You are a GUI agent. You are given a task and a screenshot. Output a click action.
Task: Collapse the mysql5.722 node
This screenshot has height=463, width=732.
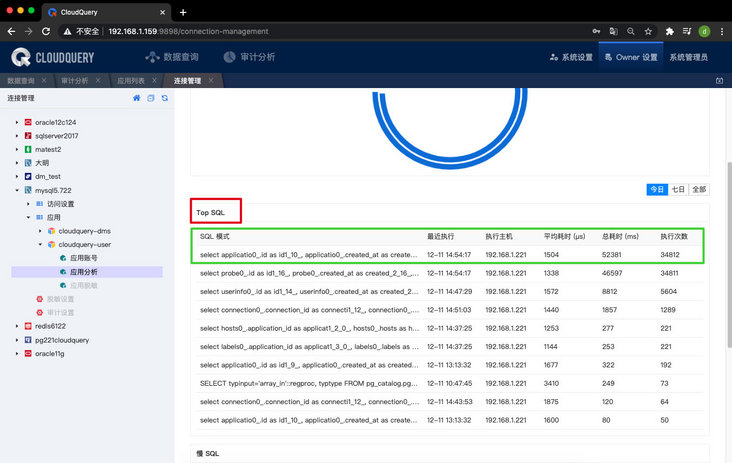17,190
